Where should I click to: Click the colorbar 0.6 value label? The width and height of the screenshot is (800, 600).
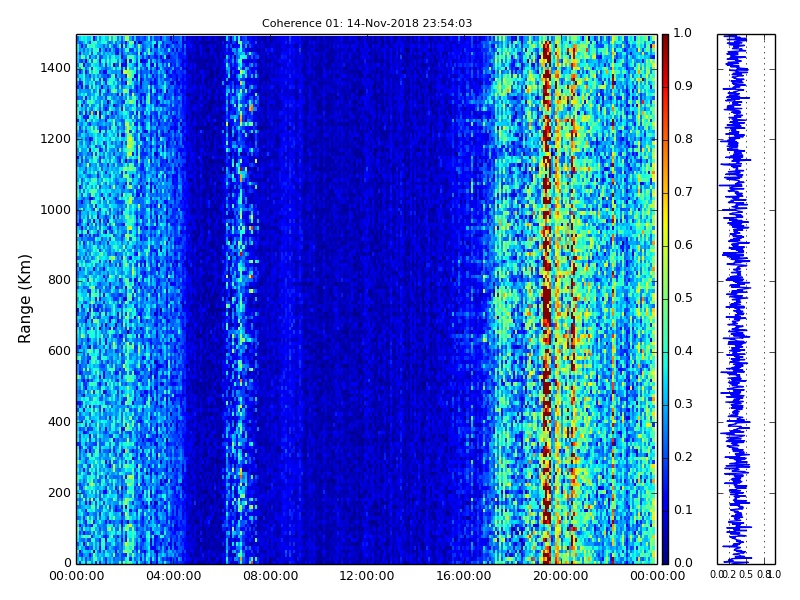[x=683, y=245]
